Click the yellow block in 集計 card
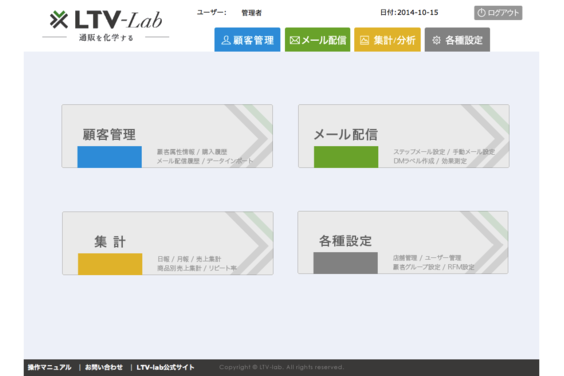This screenshot has width=564, height=376. (110, 264)
